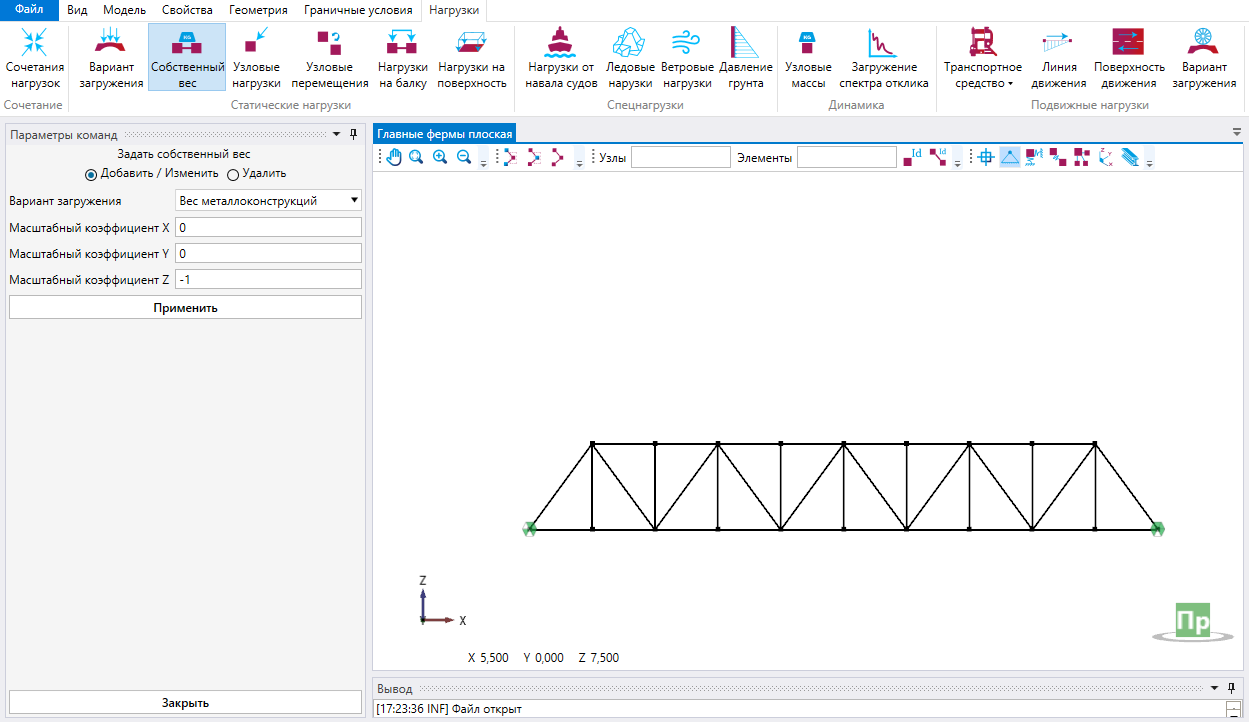
Task: Focus the Узлы node selection field
Action: pos(681,157)
